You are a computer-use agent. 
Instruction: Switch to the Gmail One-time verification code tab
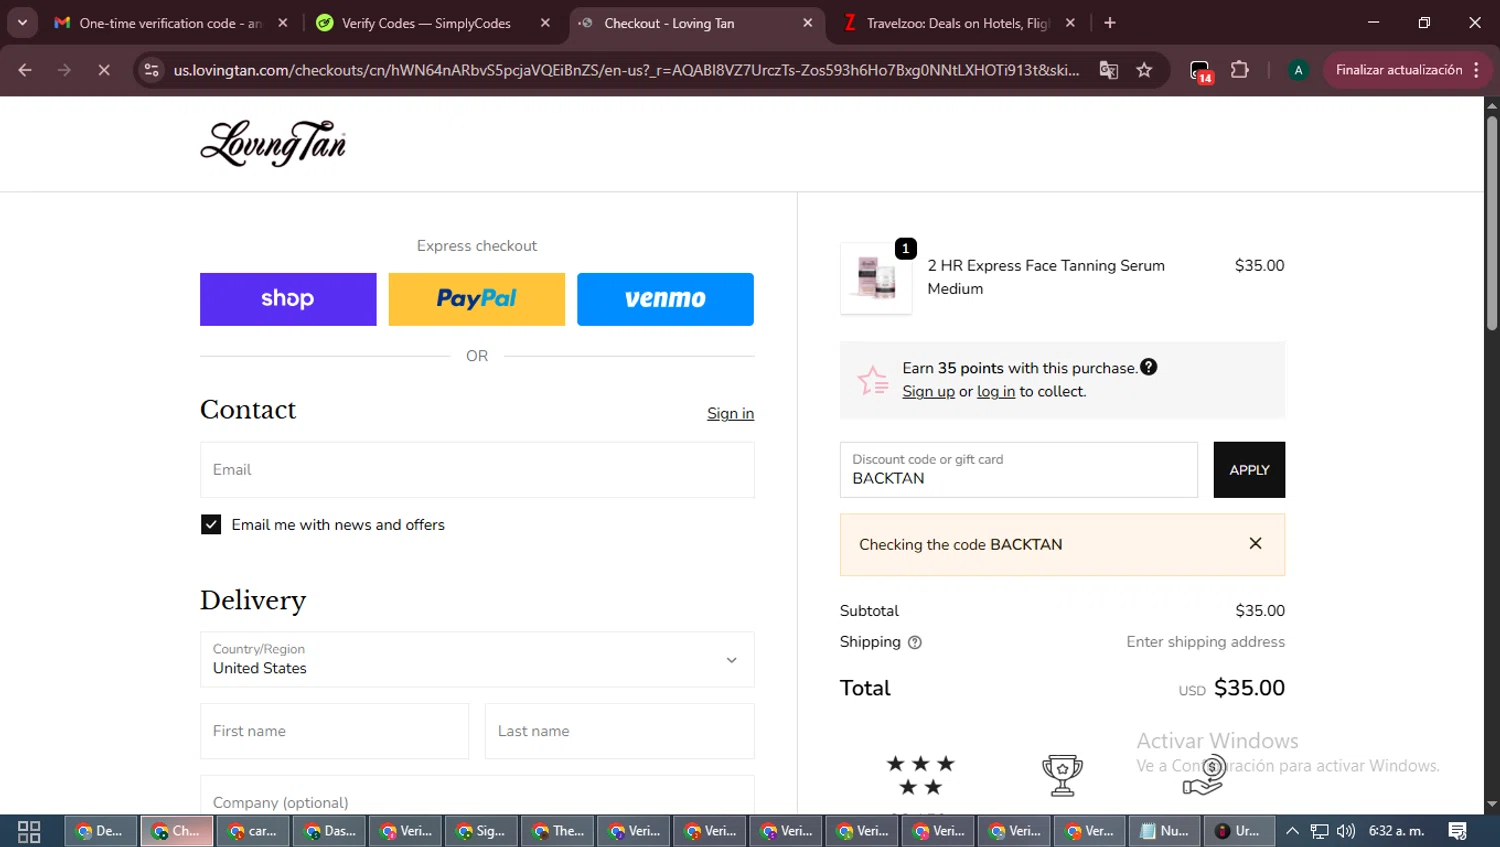tap(170, 23)
